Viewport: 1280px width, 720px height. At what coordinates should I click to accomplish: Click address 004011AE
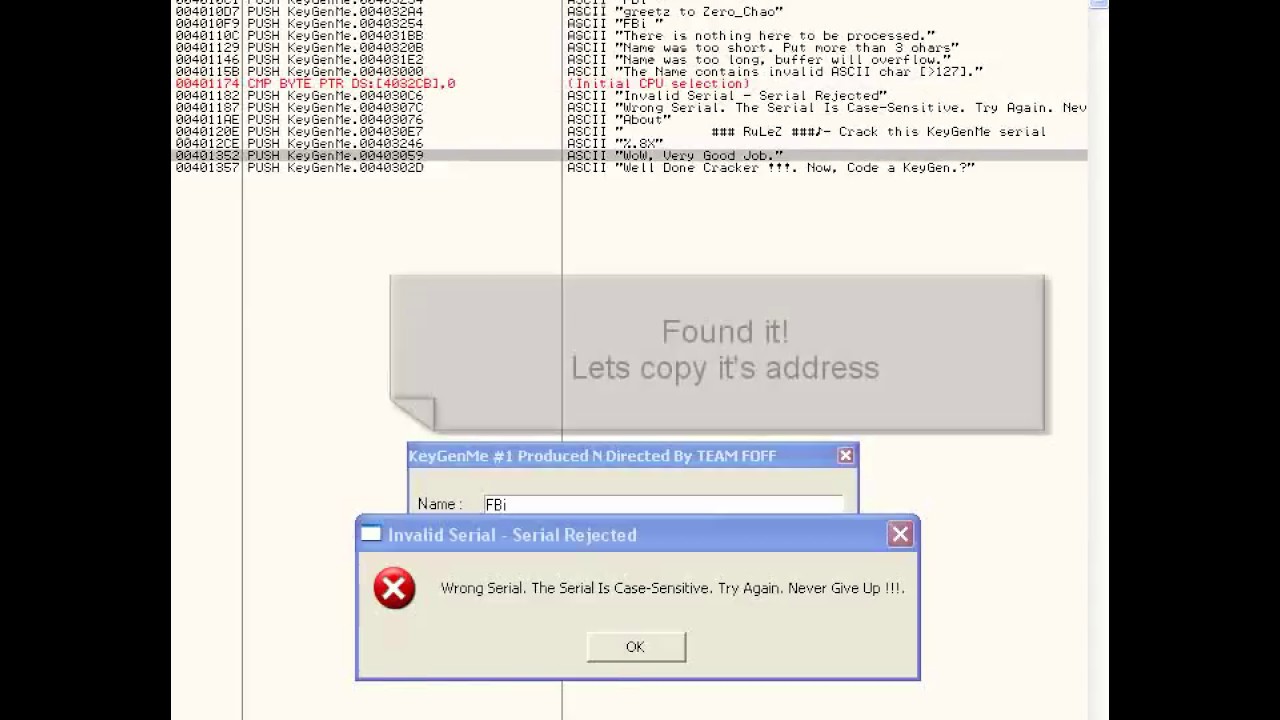pos(207,120)
